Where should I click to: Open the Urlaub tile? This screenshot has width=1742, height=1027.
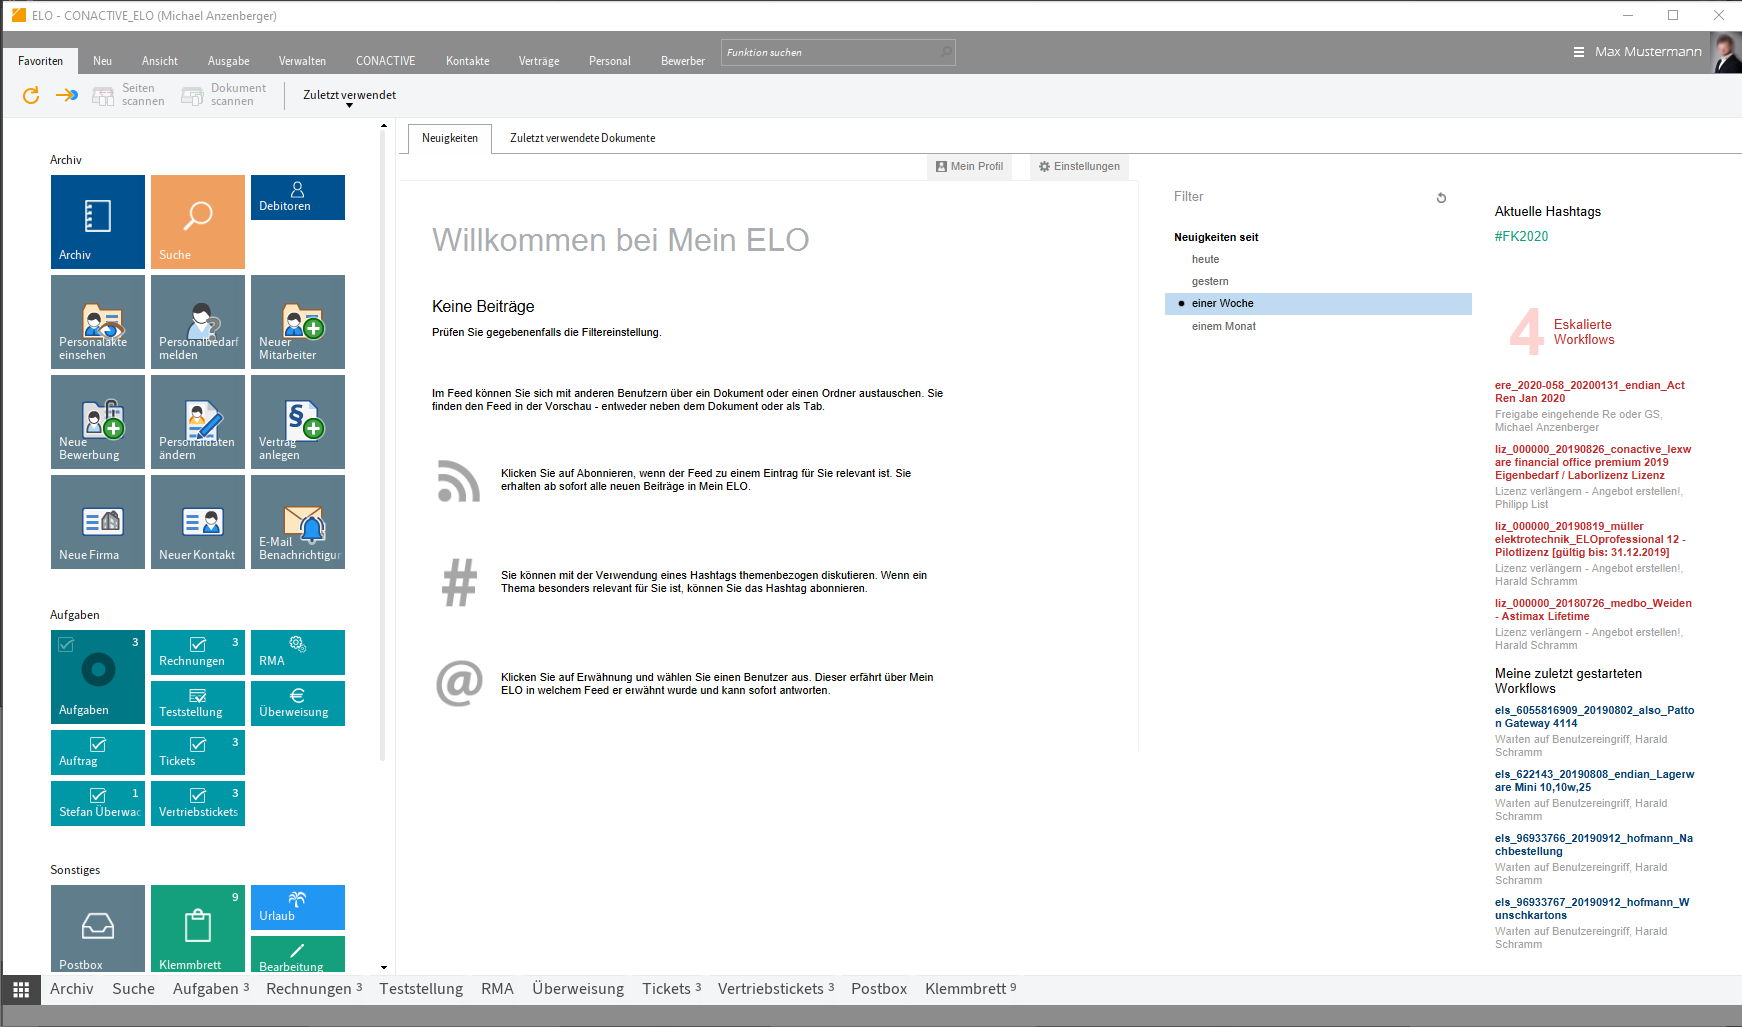(298, 907)
